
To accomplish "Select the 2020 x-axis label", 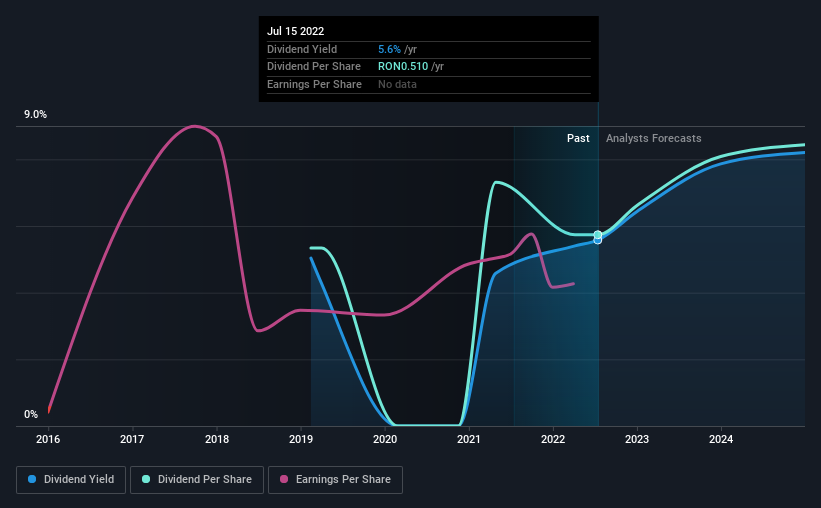I will [x=385, y=439].
